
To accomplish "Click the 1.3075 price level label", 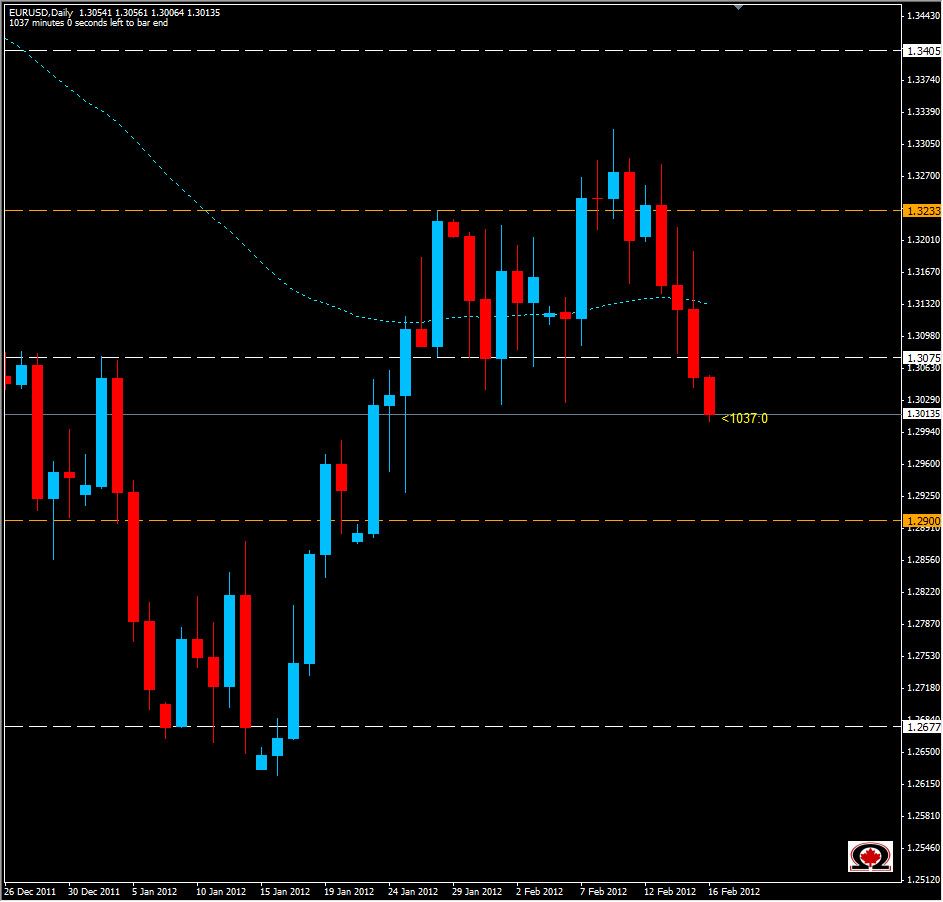I will pos(919,358).
